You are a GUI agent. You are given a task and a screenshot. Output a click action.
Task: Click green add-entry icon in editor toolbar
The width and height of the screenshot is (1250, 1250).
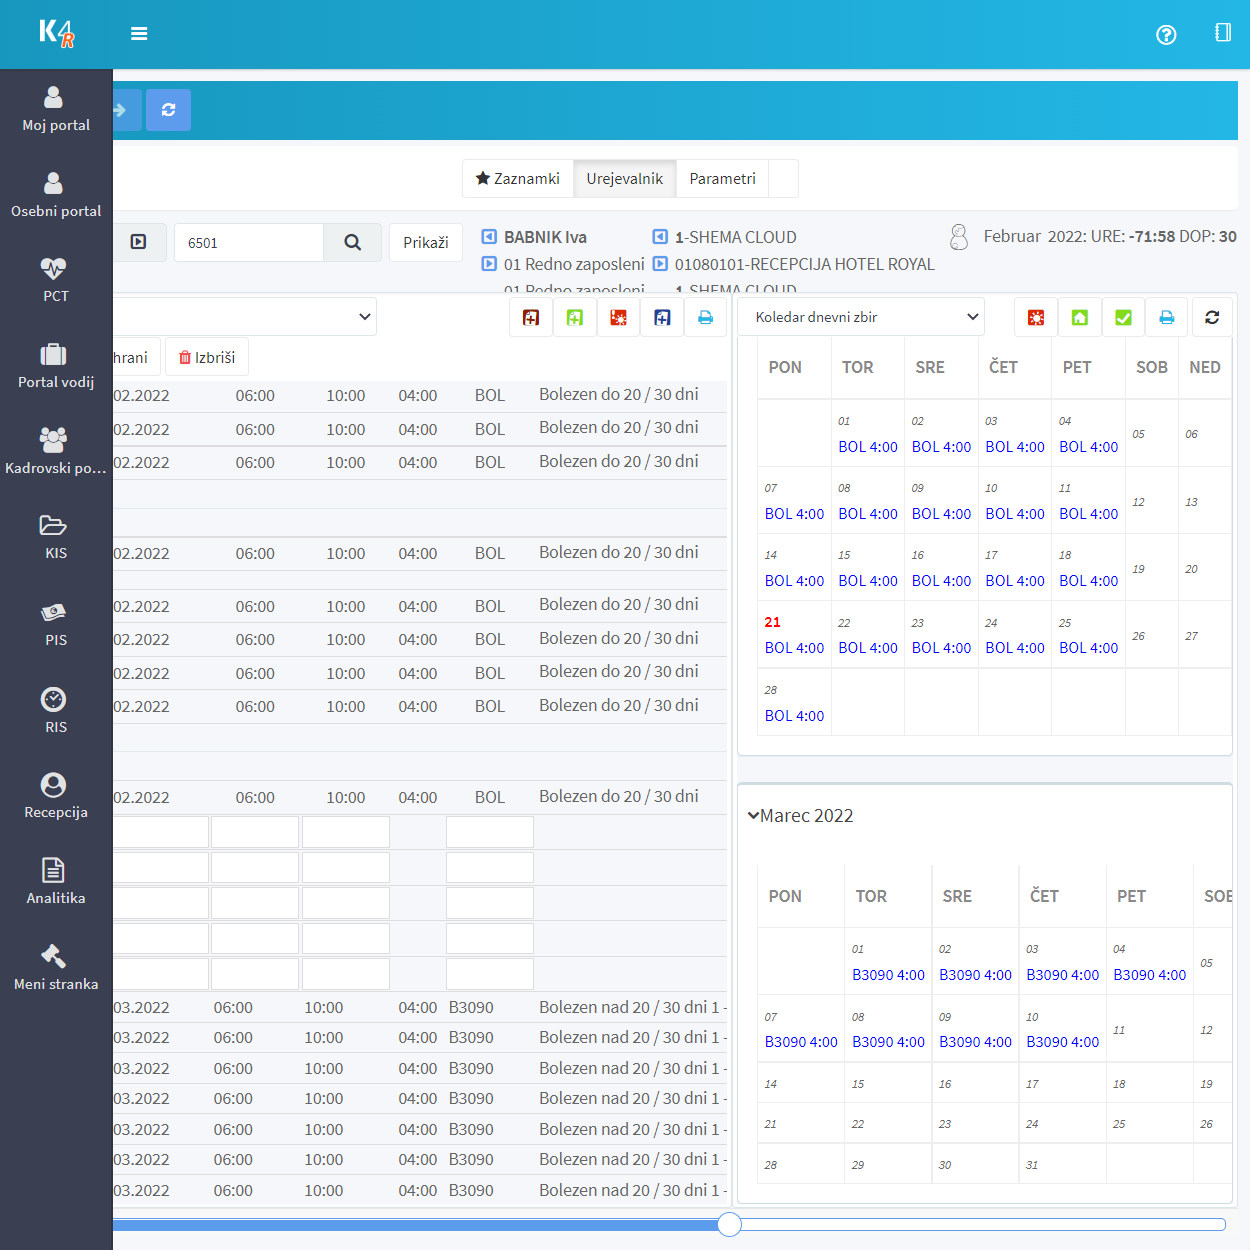tap(575, 317)
